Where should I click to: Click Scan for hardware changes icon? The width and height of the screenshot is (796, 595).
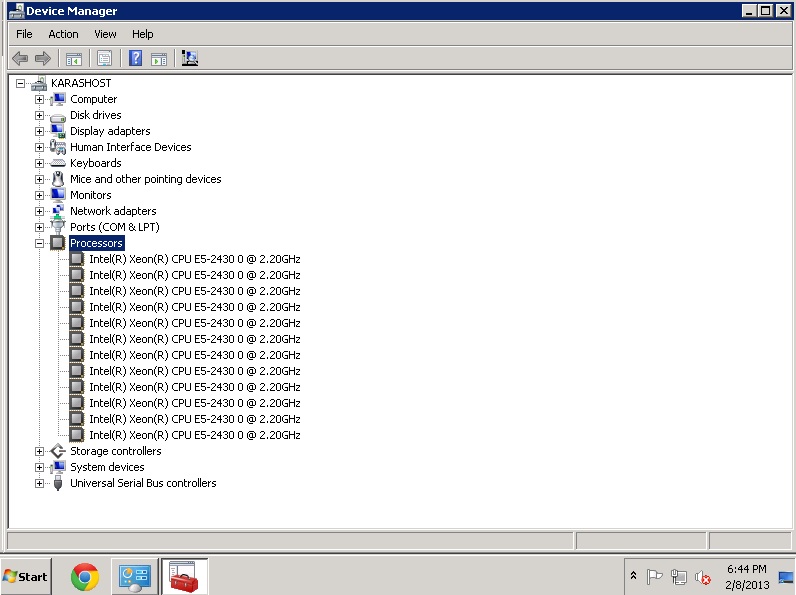(189, 59)
